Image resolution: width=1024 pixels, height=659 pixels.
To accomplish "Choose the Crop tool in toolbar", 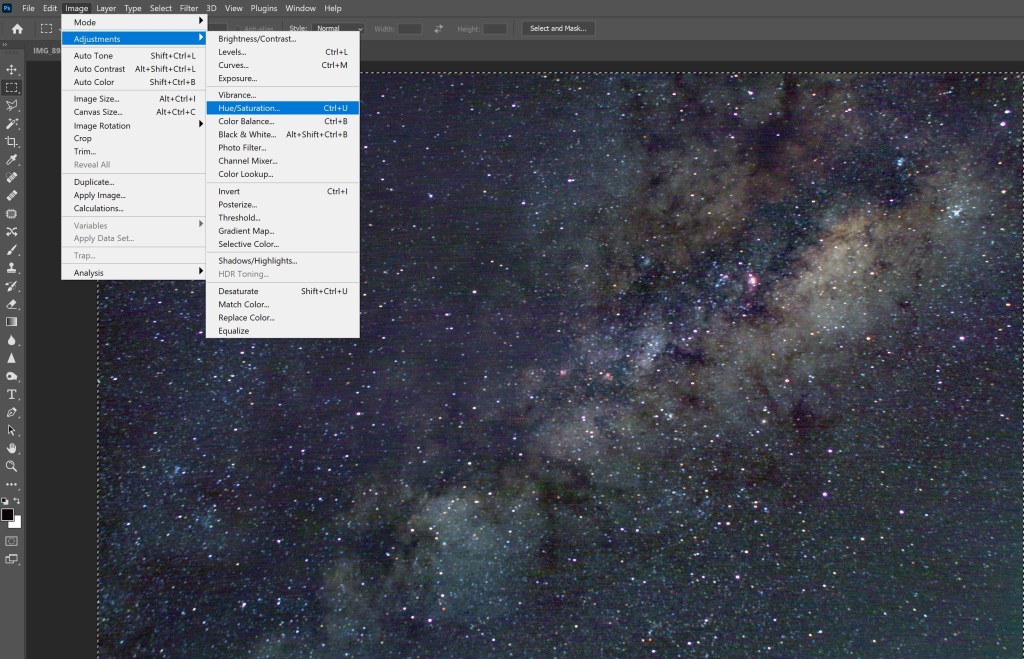I will (12, 141).
